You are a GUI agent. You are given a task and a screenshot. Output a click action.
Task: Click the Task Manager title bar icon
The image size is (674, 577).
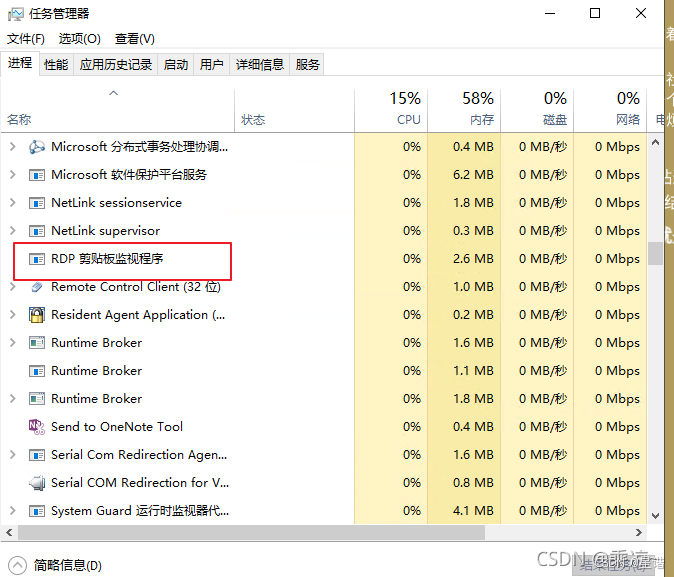[15, 14]
